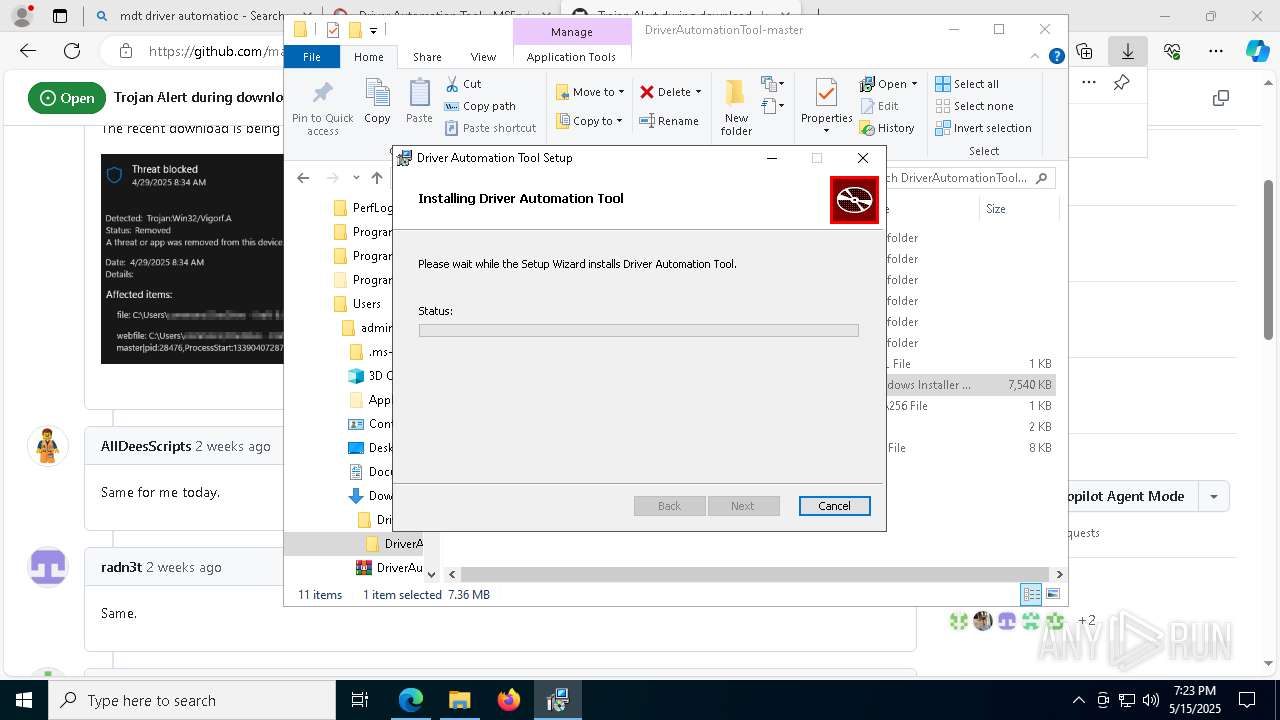Click the Rename ribbon button
The width and height of the screenshot is (1280, 720).
pos(669,121)
